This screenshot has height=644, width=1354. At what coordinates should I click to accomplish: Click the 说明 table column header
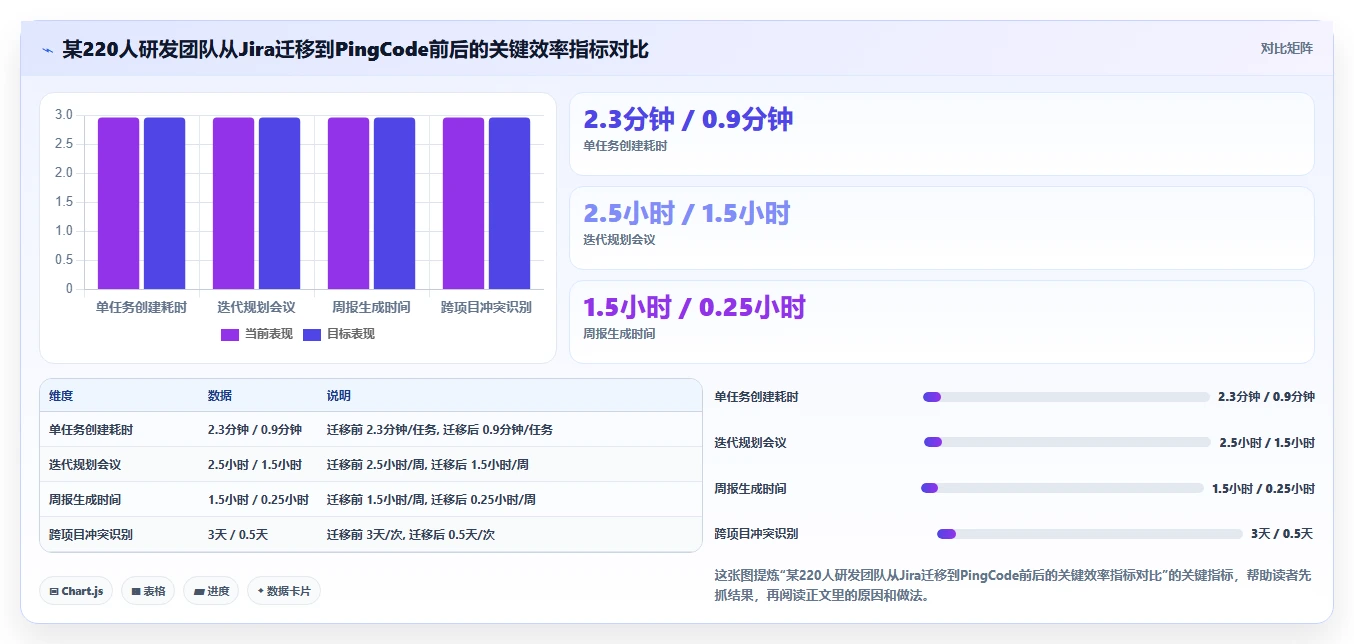[x=339, y=396]
